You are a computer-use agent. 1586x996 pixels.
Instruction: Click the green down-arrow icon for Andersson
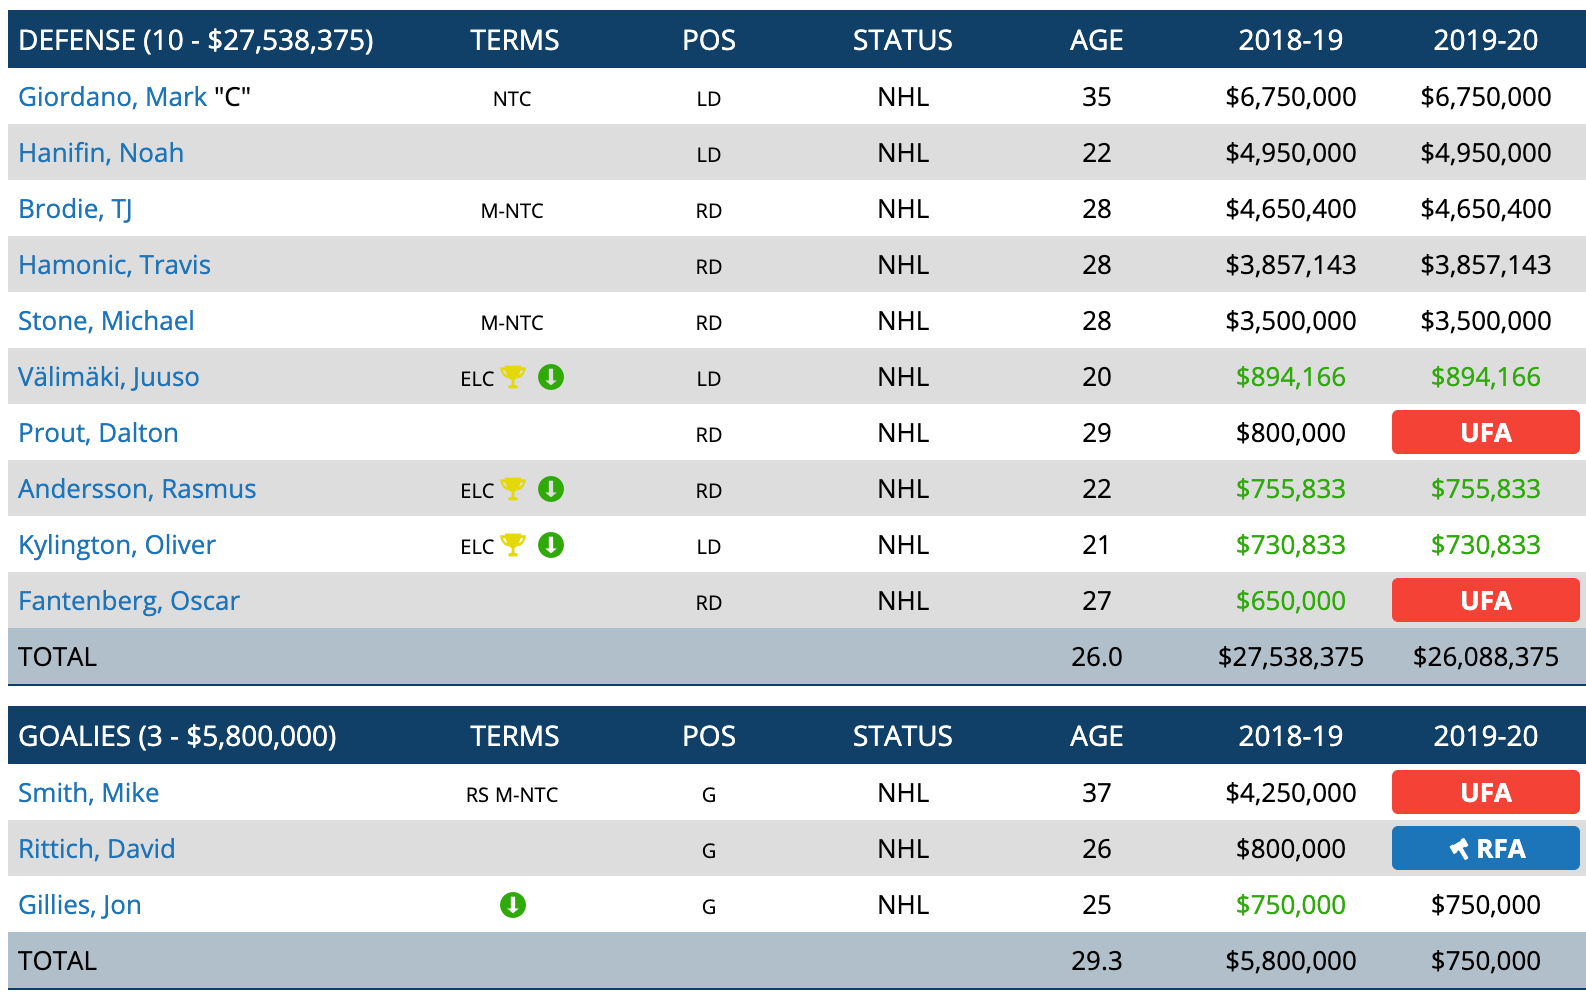click(551, 489)
